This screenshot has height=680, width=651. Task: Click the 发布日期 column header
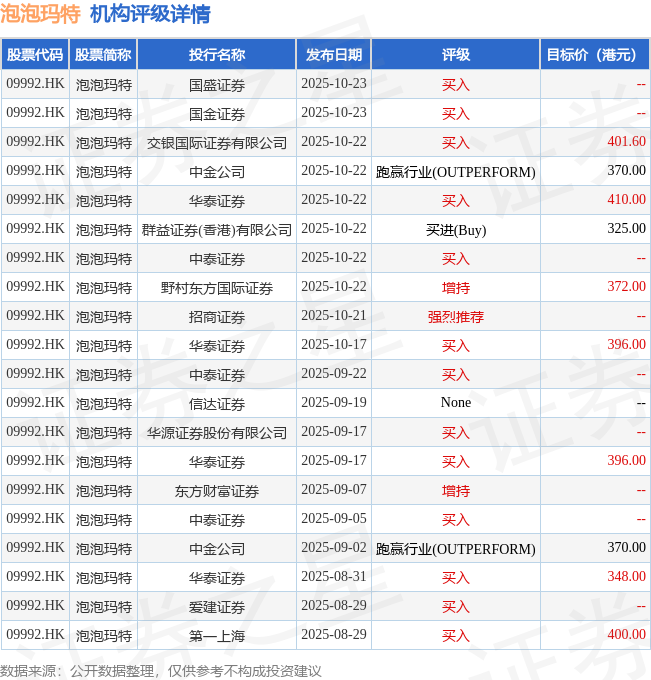click(334, 55)
